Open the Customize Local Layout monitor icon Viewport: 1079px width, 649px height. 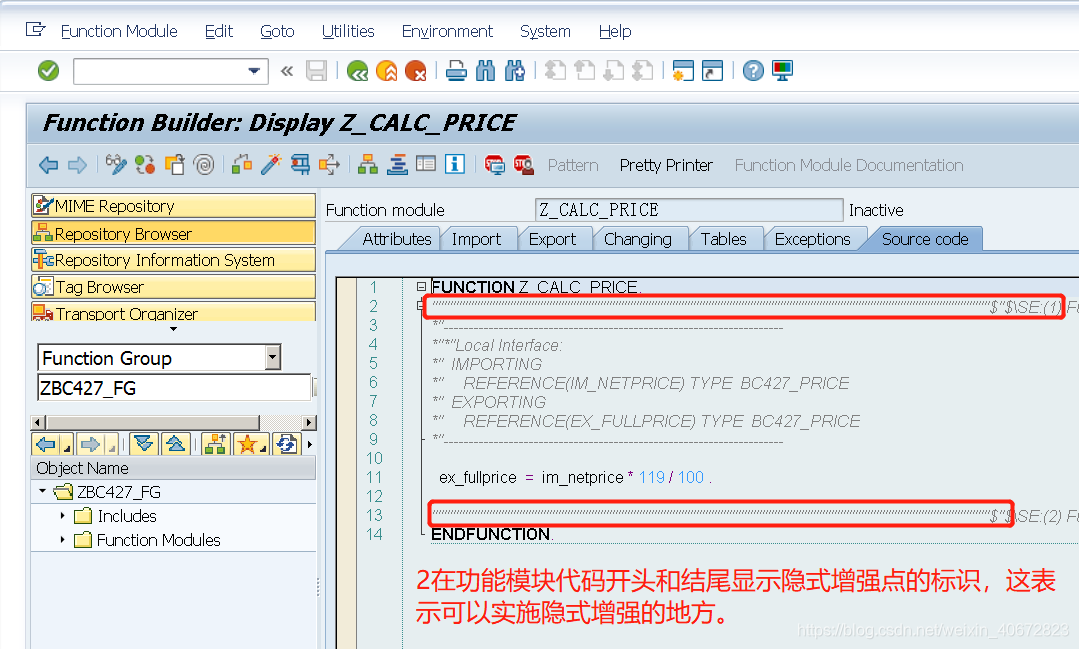click(x=782, y=70)
